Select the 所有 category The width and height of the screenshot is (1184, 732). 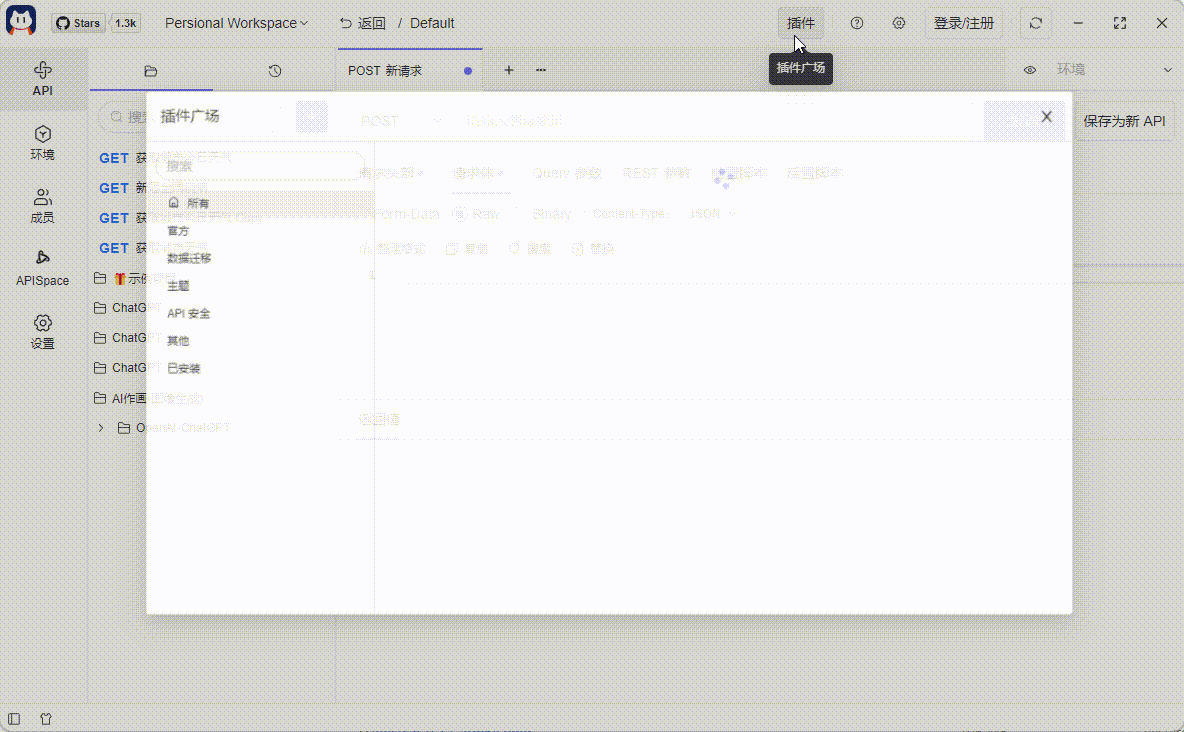pos(260,203)
